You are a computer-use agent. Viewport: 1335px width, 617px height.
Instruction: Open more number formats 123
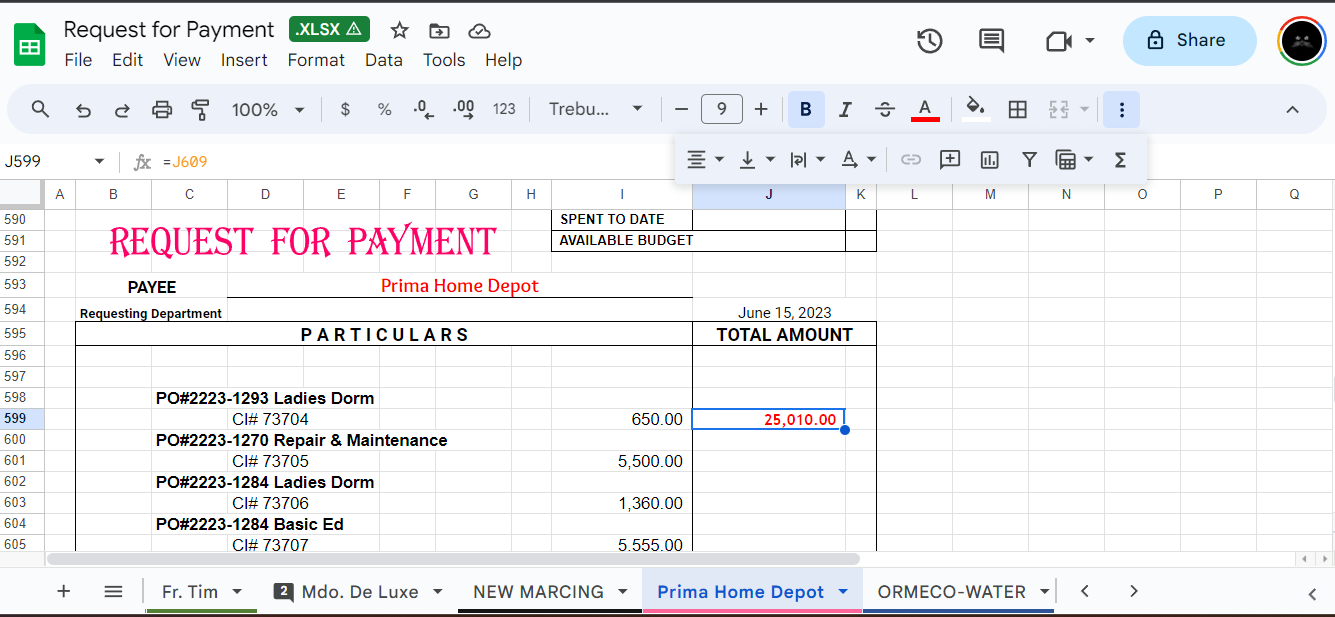(504, 110)
